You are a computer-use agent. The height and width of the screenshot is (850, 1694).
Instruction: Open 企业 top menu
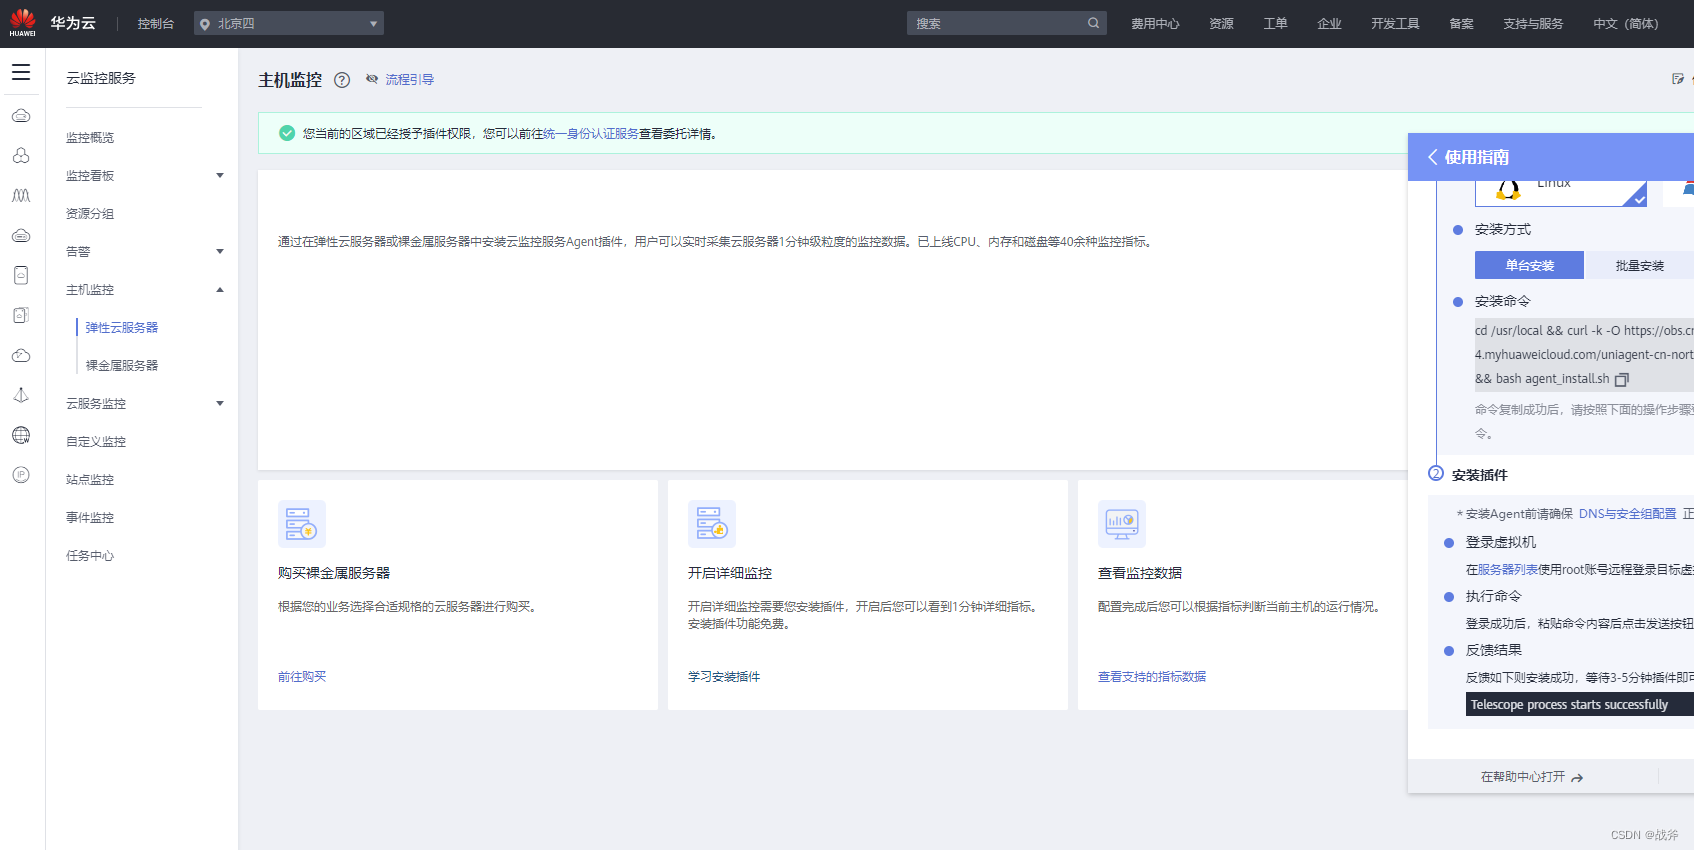(x=1329, y=24)
